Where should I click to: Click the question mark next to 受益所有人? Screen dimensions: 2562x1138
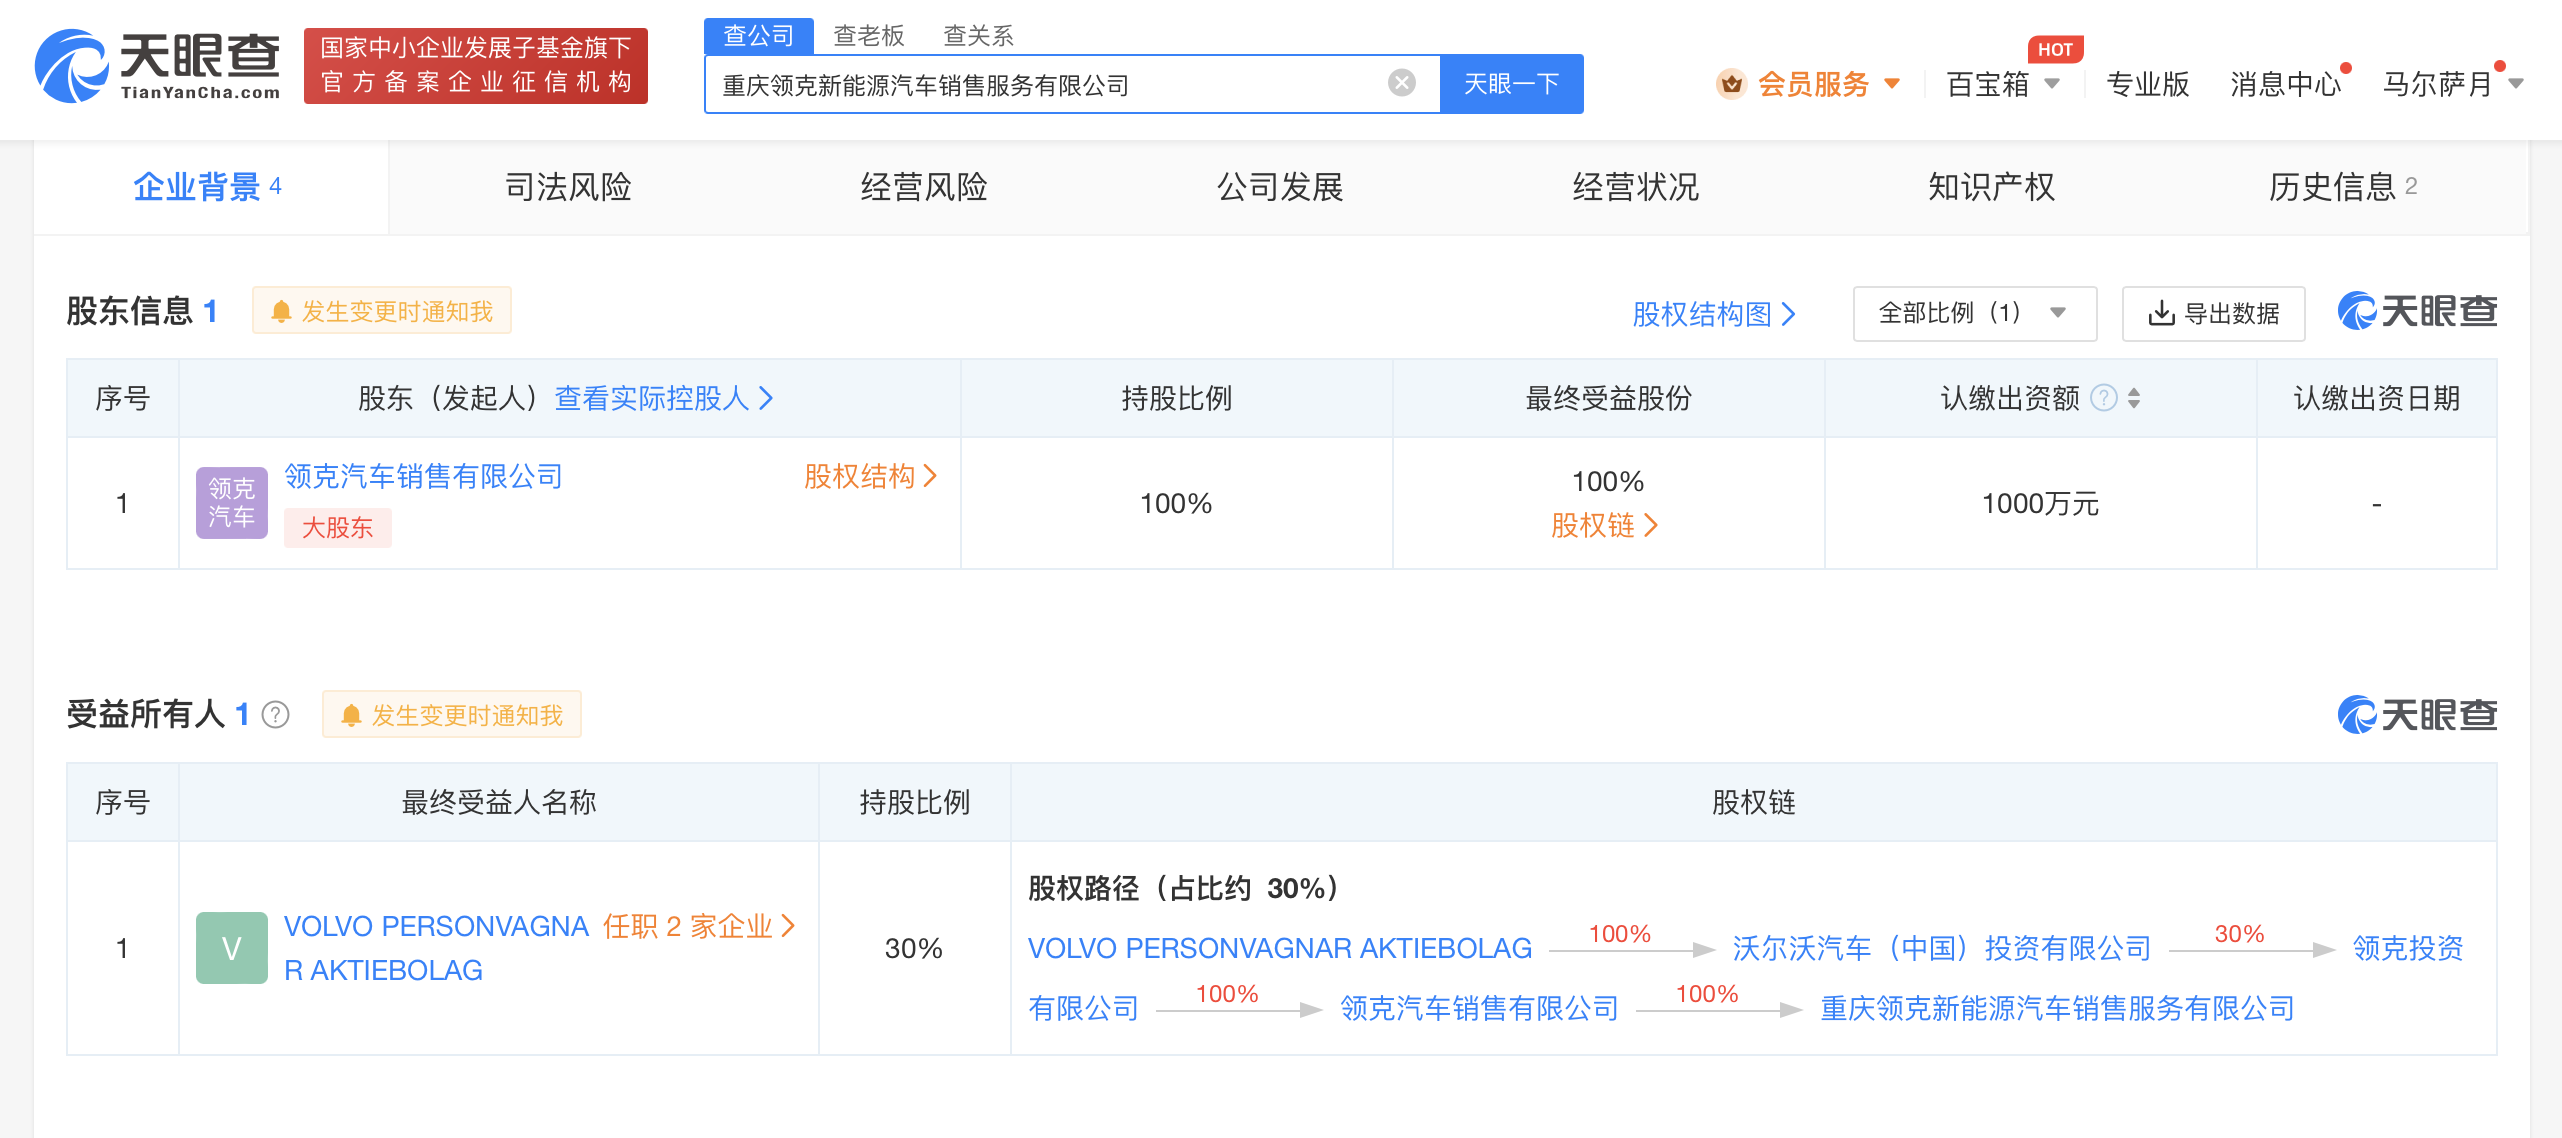[x=275, y=715]
